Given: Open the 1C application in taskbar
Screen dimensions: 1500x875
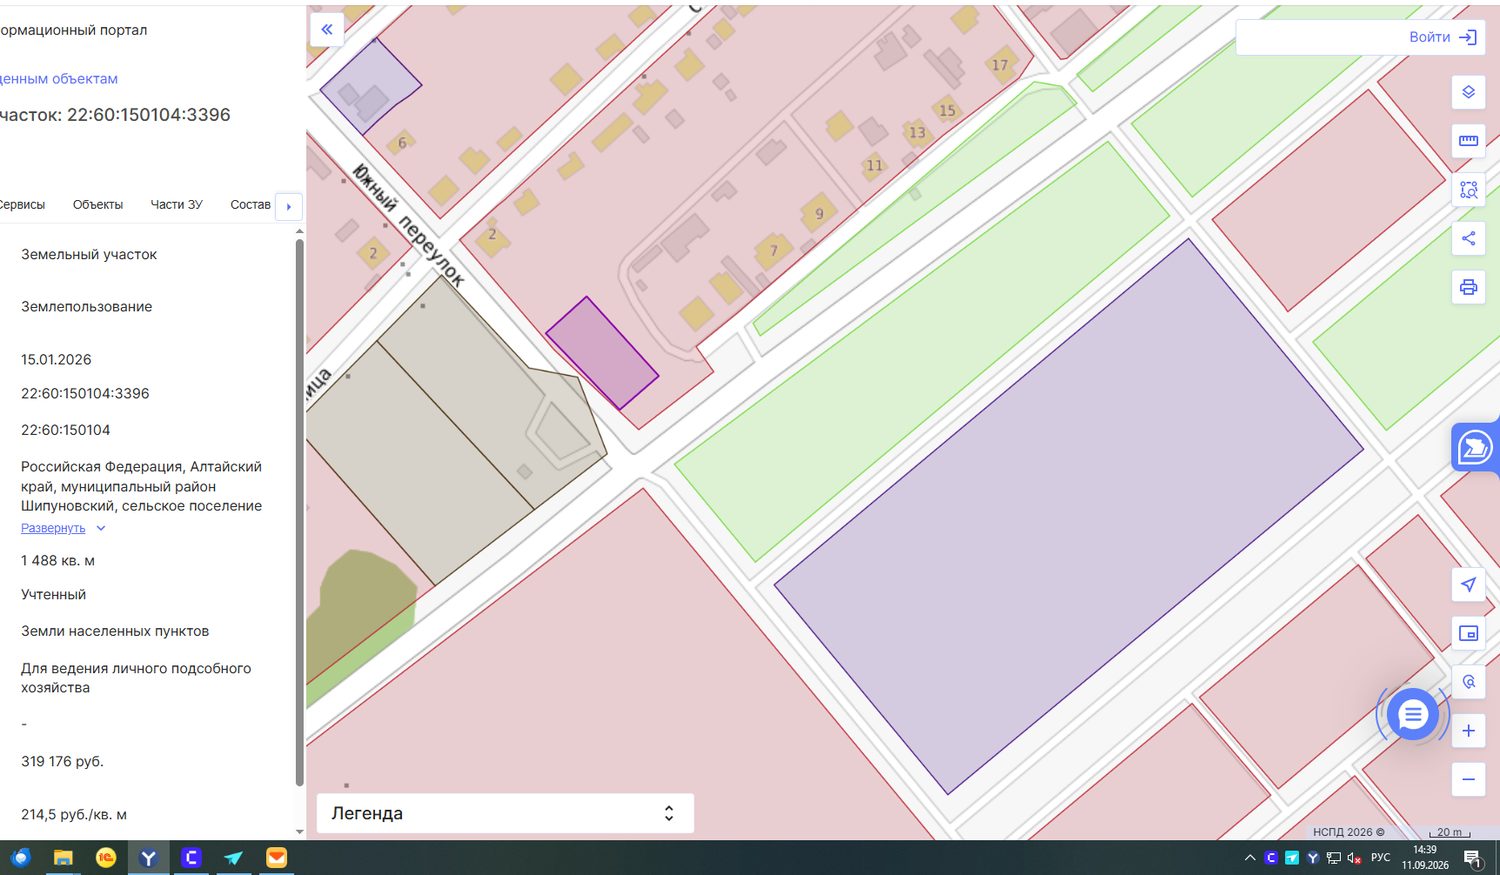Looking at the screenshot, I should pyautogui.click(x=106, y=858).
